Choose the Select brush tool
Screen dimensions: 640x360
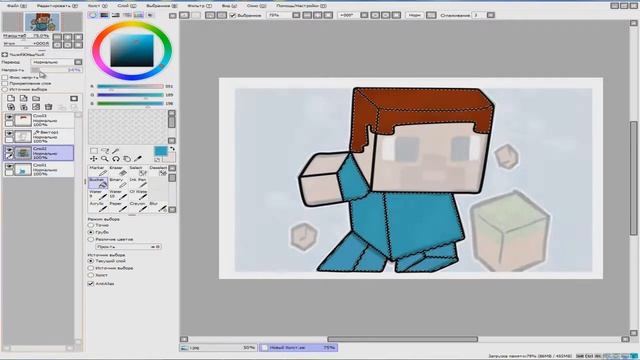pos(138,171)
